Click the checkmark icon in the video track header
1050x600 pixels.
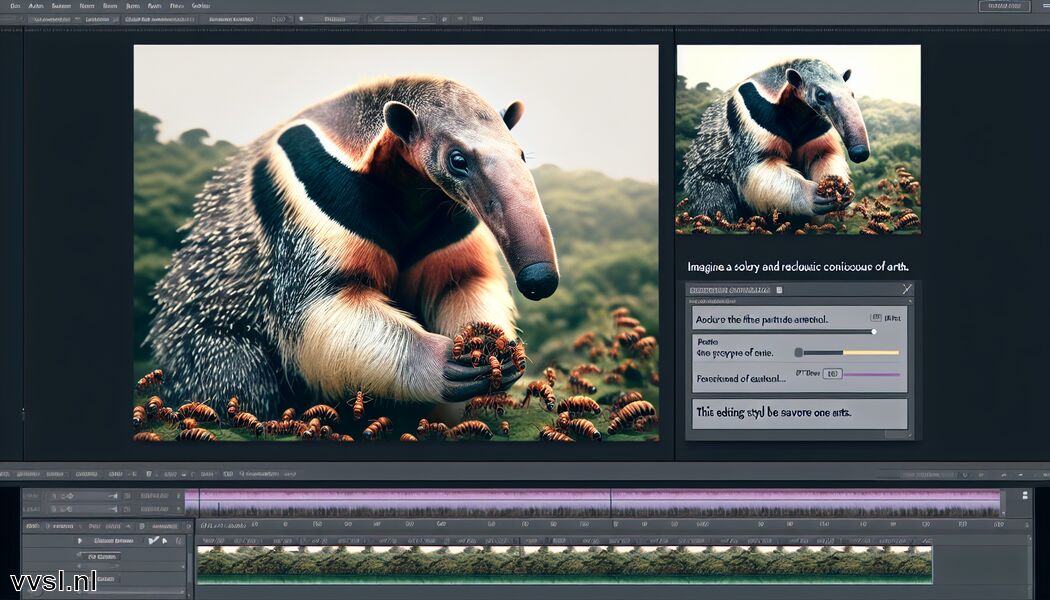154,540
